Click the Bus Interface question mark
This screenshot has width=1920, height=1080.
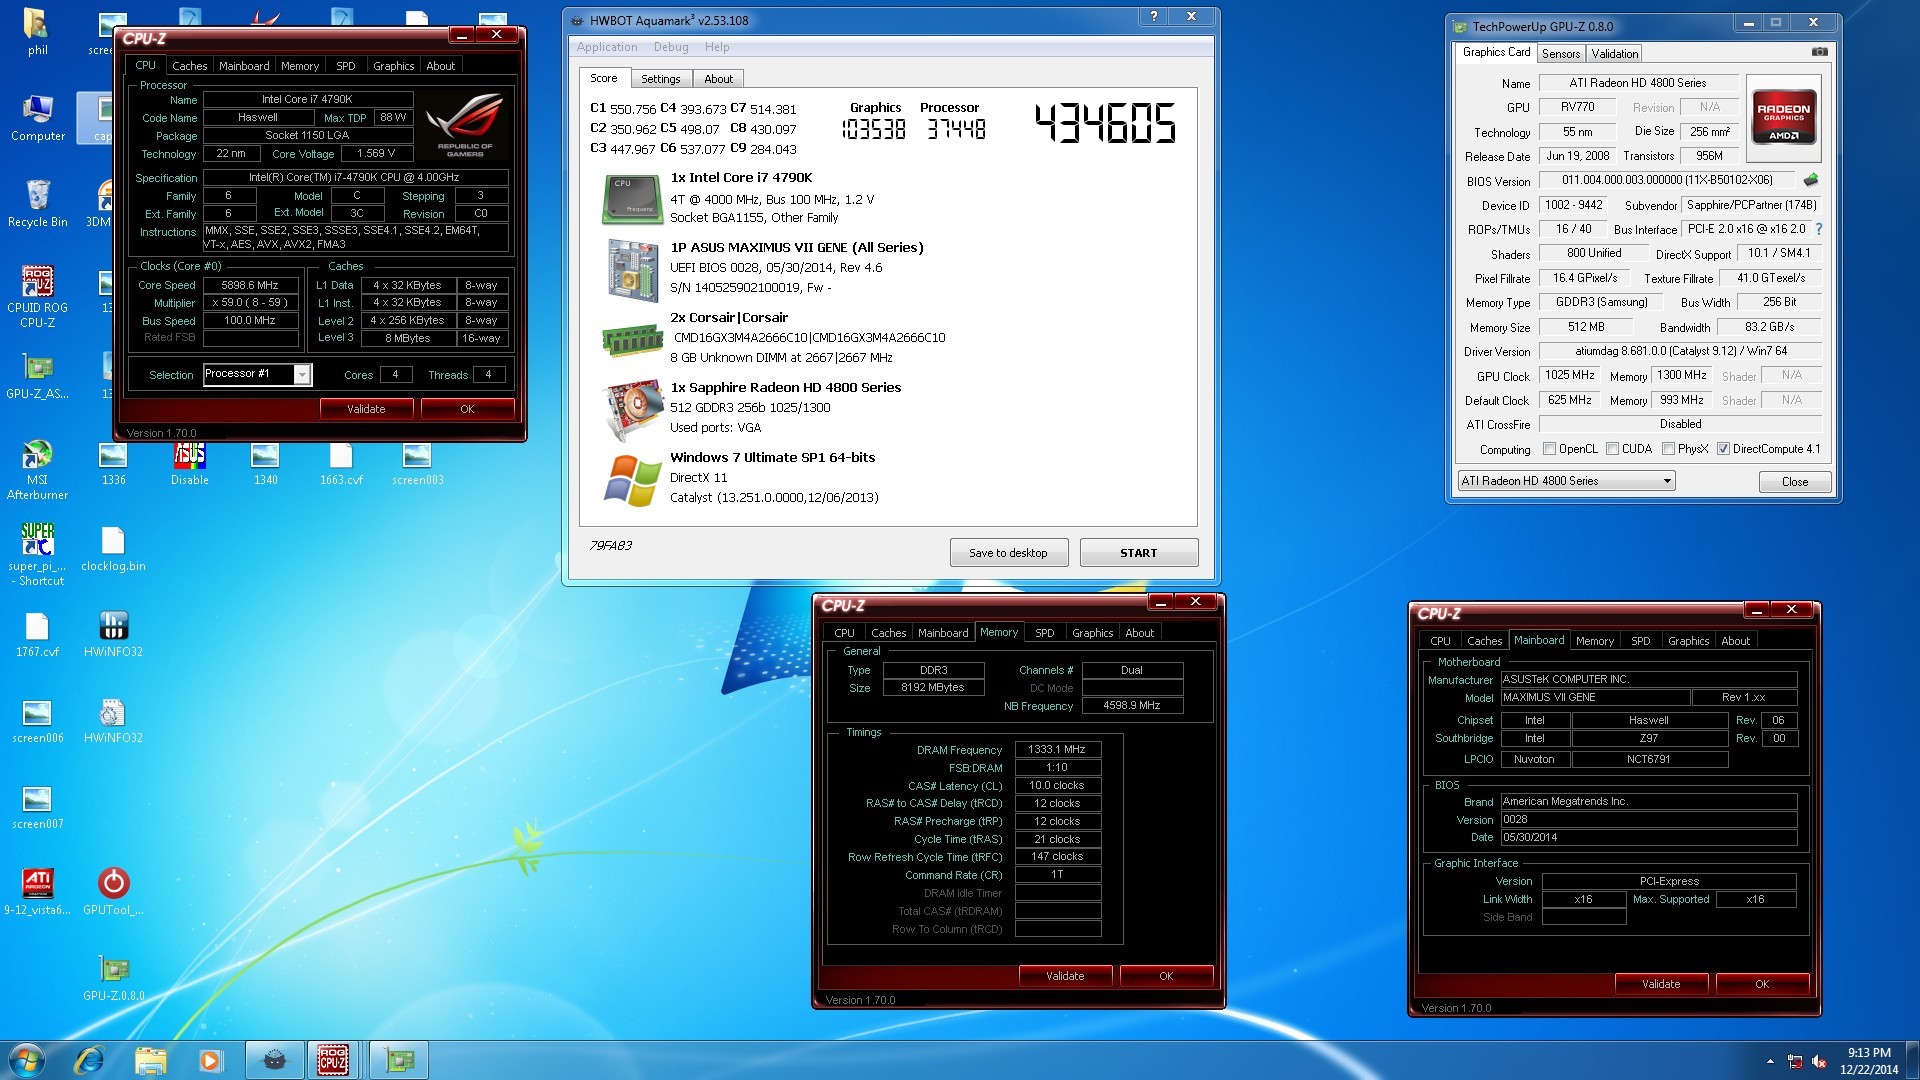coord(1819,229)
